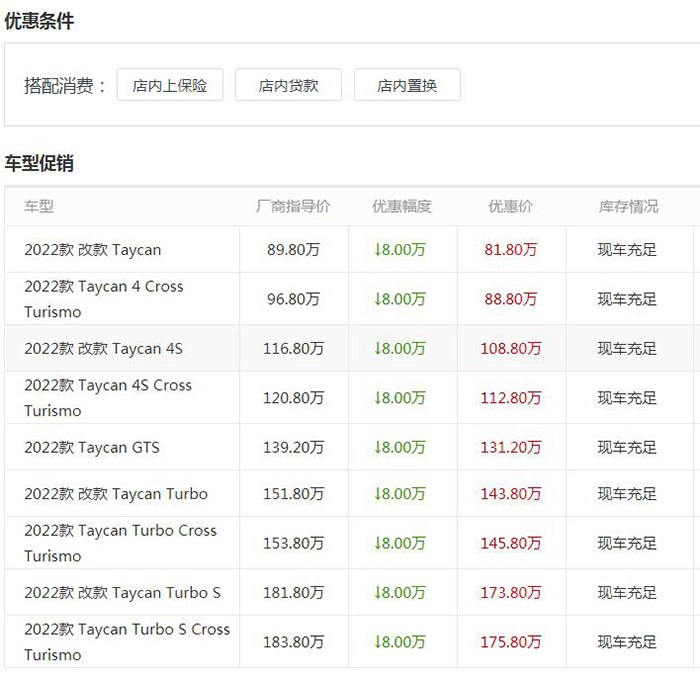
Task: Click the 112.80万 discounted price
Action: point(511,397)
